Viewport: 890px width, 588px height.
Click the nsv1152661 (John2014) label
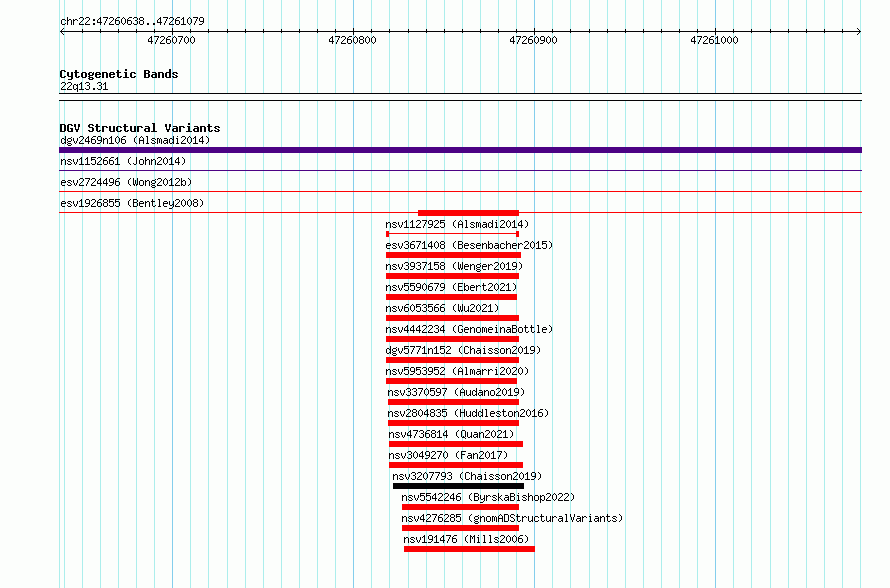click(x=123, y=161)
